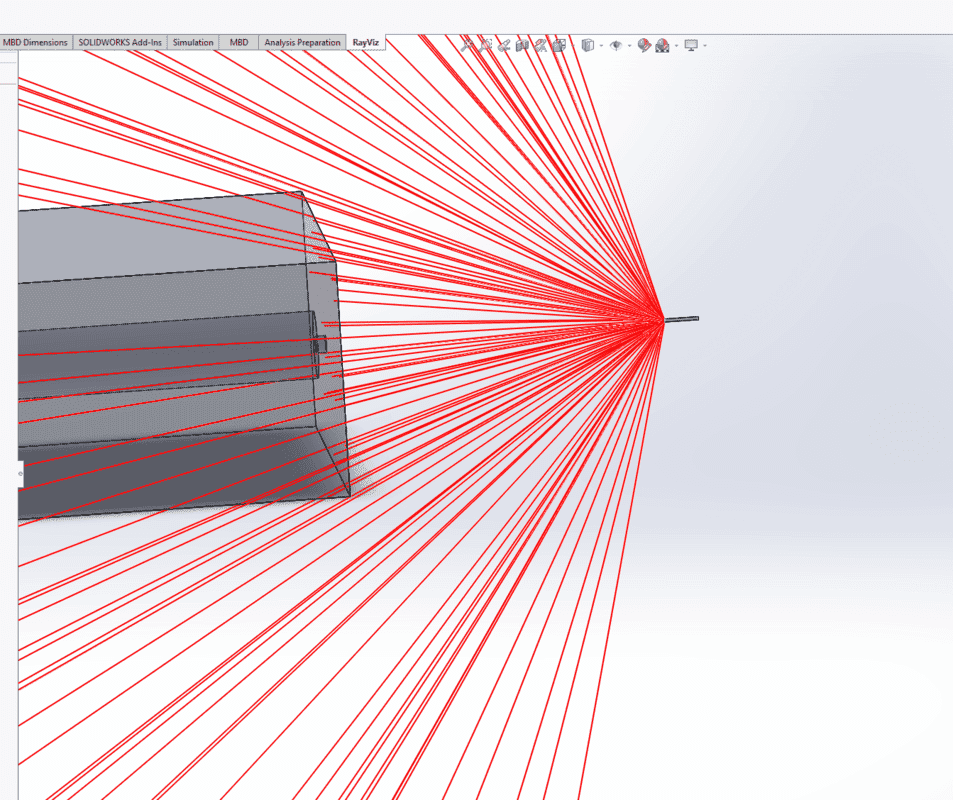Click the Display Style icon
The height and width of the screenshot is (800, 953).
click(x=588, y=45)
